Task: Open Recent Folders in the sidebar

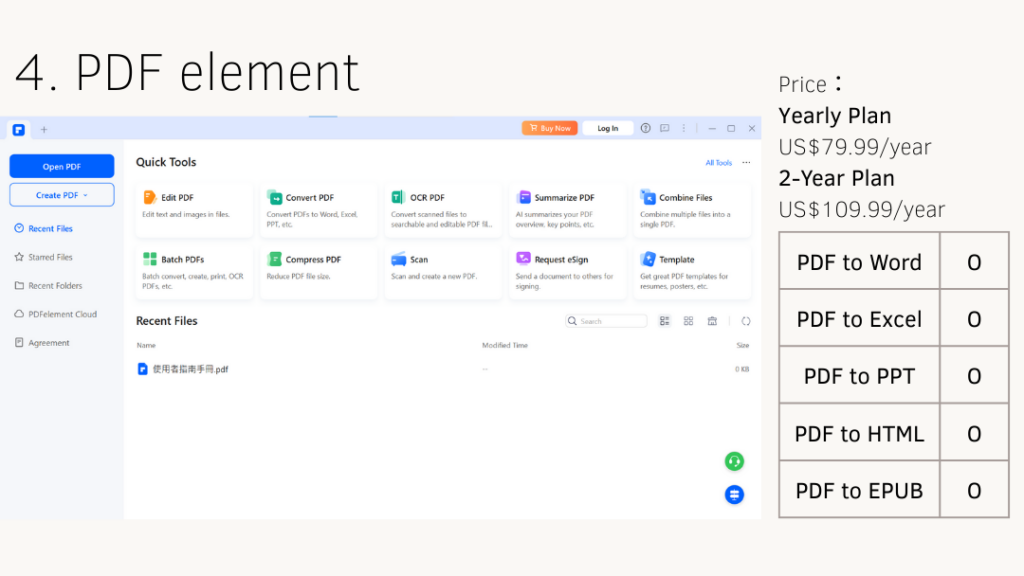Action: [x=48, y=286]
